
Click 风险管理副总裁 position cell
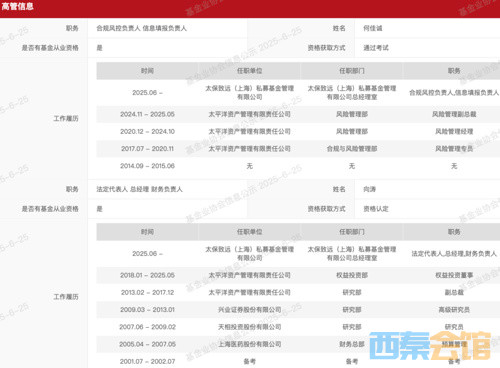pos(454,114)
